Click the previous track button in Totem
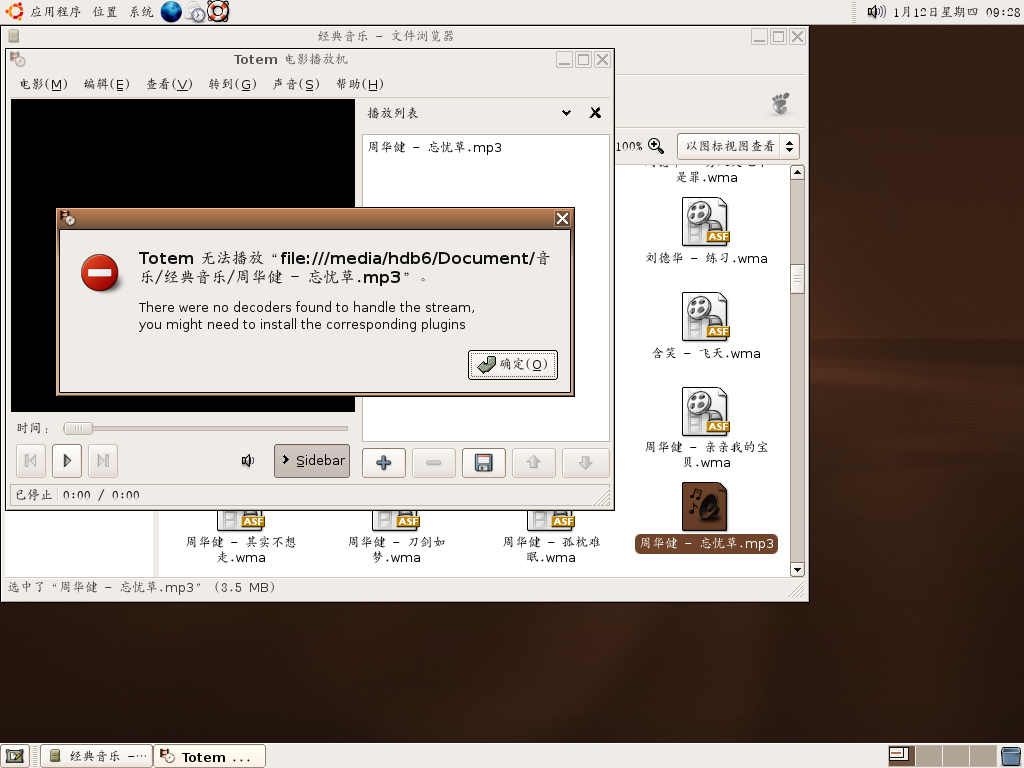Image resolution: width=1024 pixels, height=768 pixels. coord(31,461)
